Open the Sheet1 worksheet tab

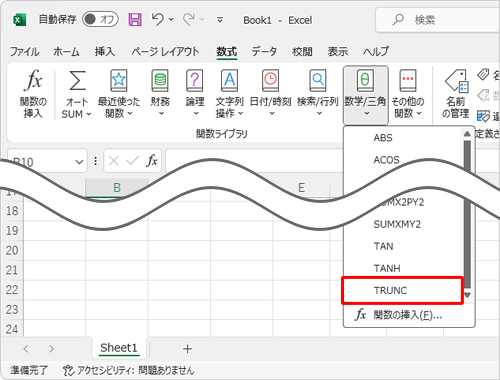[119, 348]
